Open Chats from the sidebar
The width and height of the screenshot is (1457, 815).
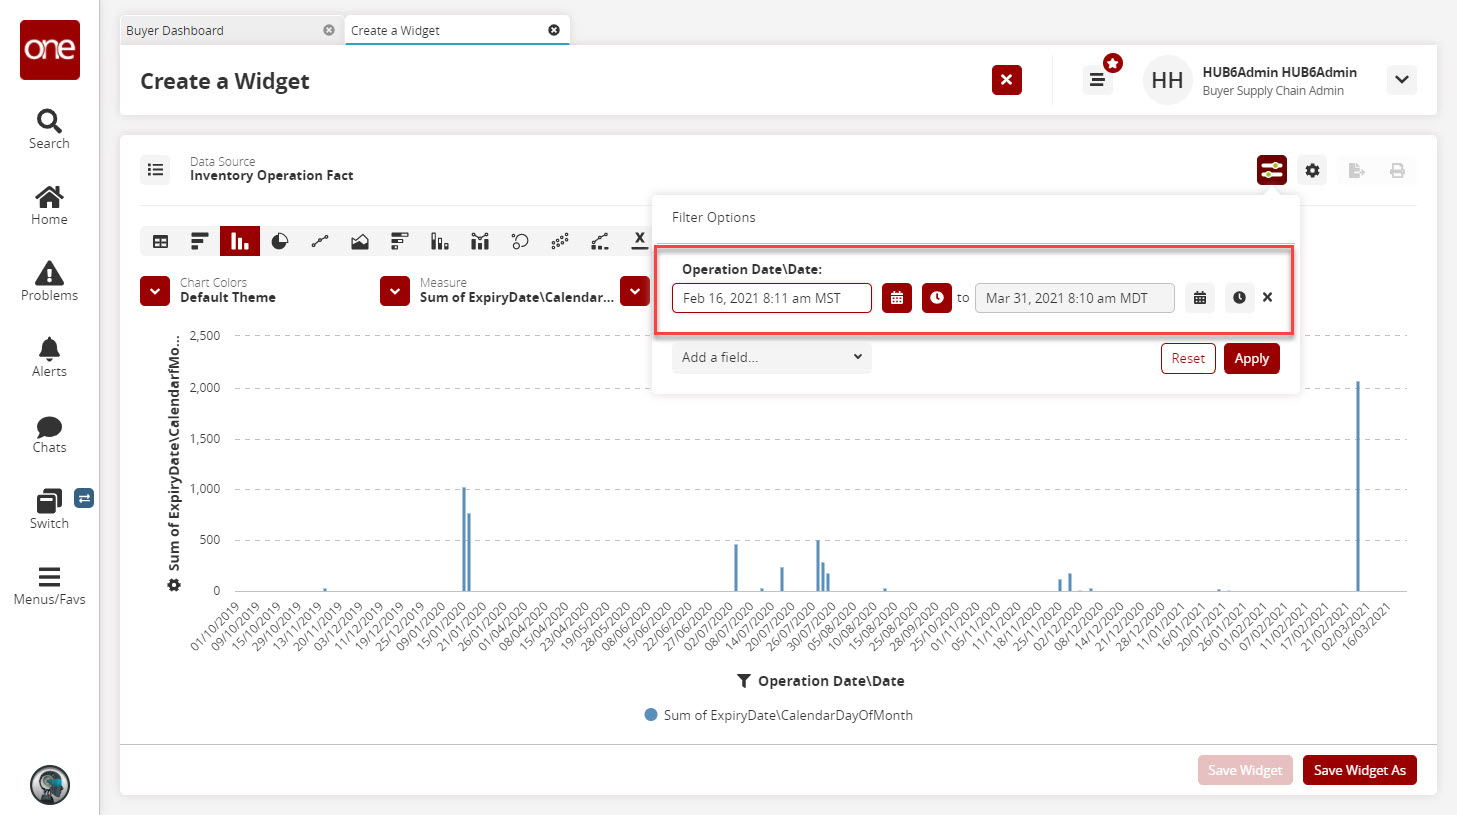[49, 433]
